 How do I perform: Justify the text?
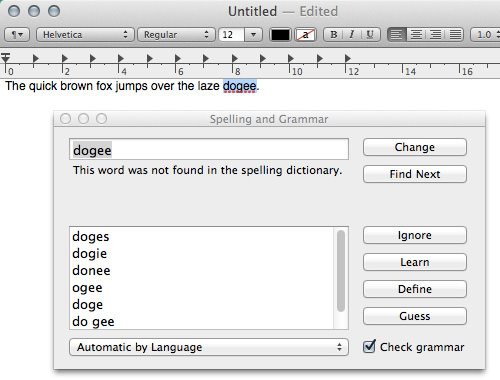tap(455, 35)
